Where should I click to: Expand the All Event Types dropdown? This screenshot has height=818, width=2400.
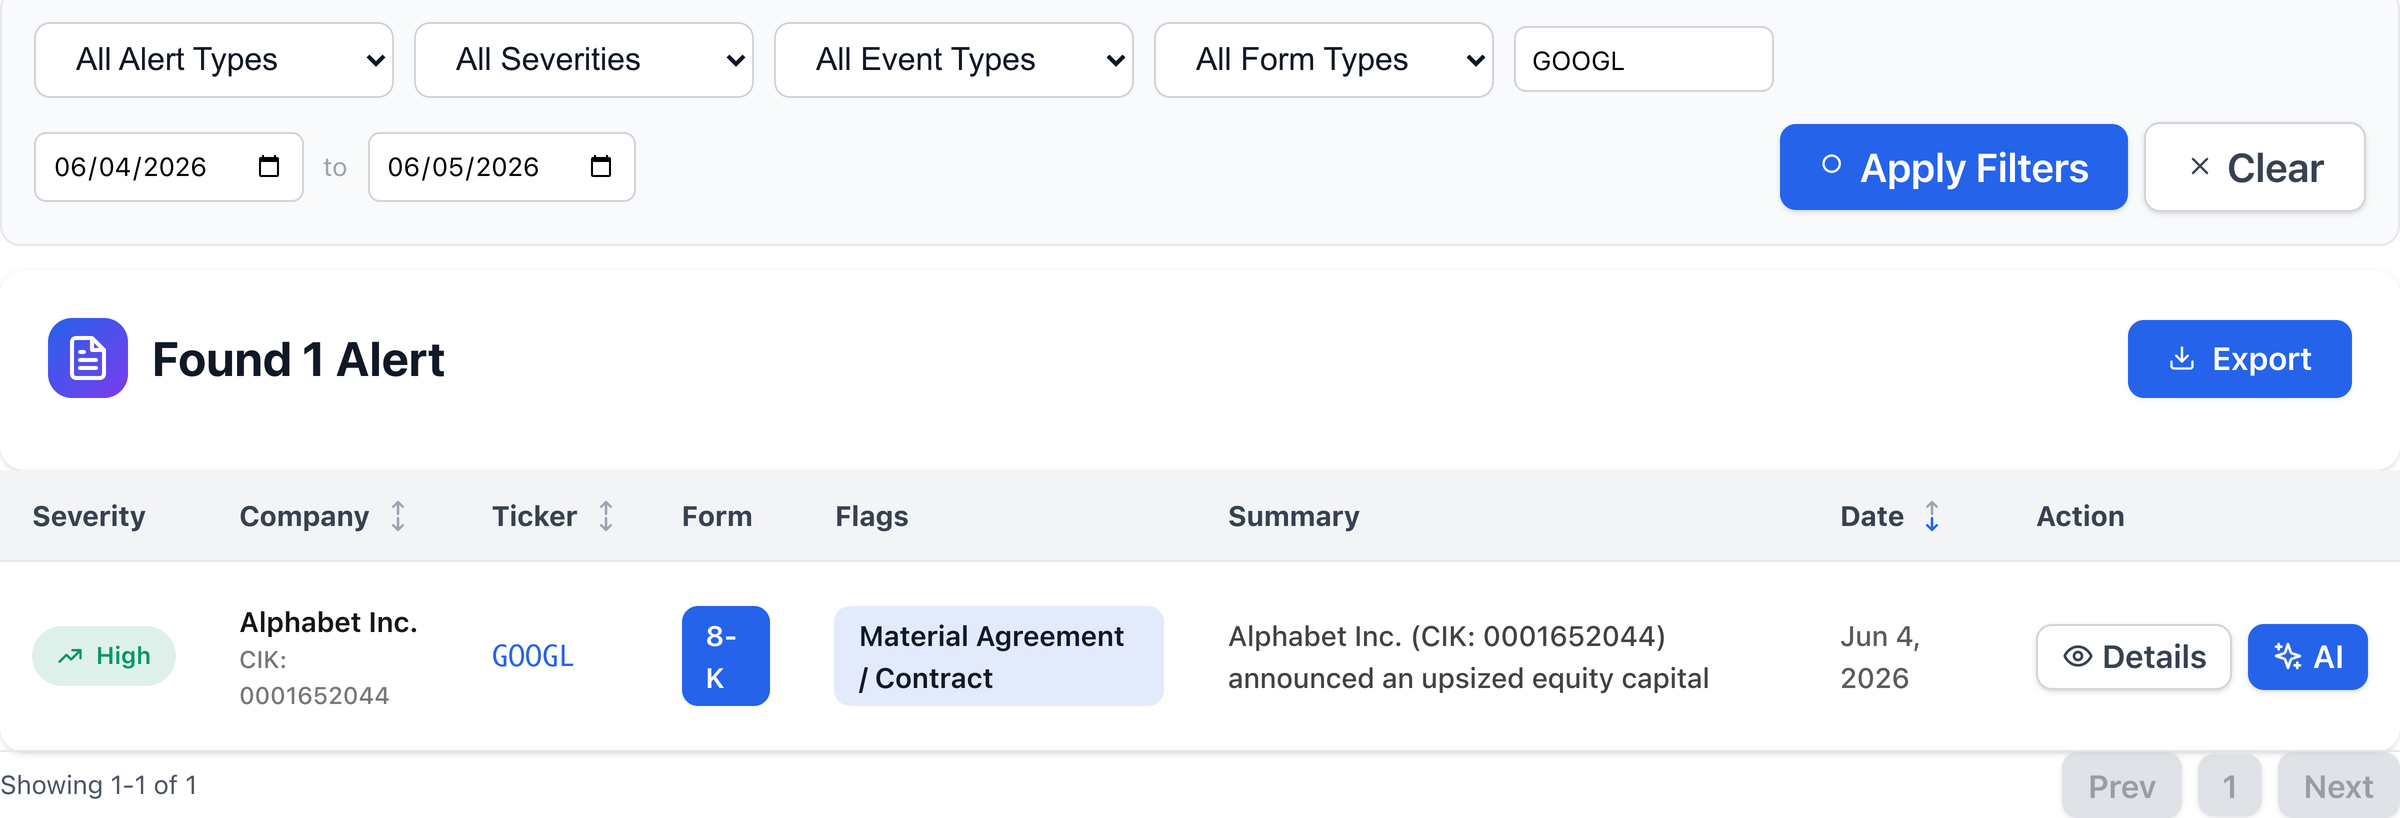[x=954, y=60]
